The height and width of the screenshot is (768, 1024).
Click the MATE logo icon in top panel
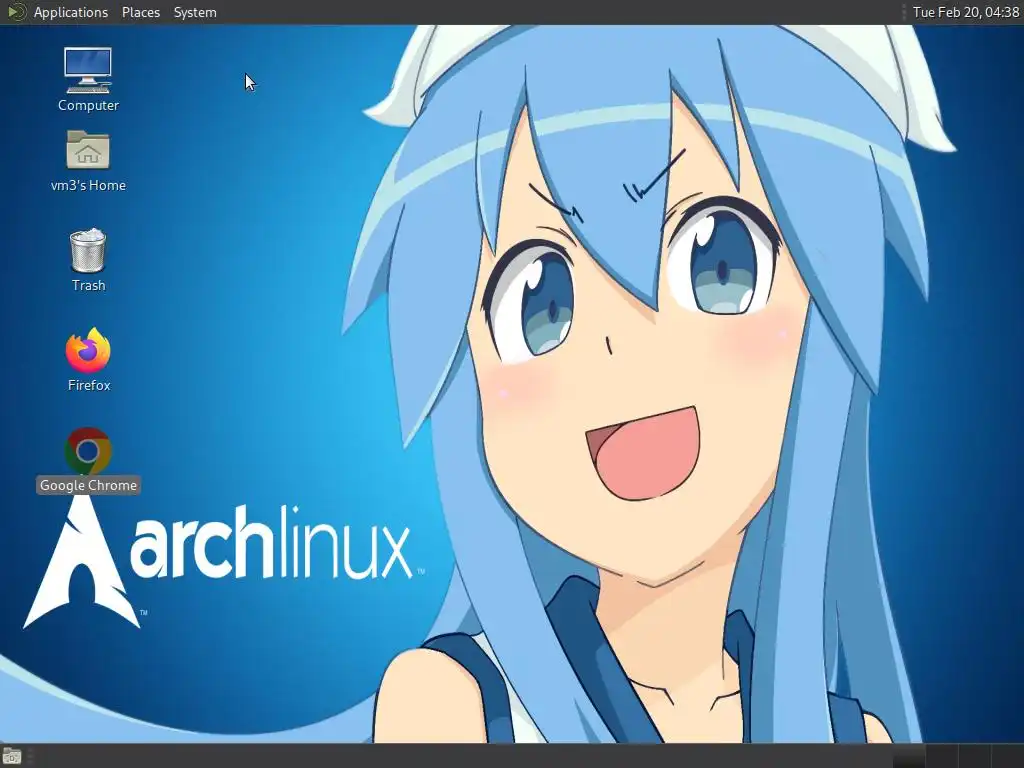16,12
